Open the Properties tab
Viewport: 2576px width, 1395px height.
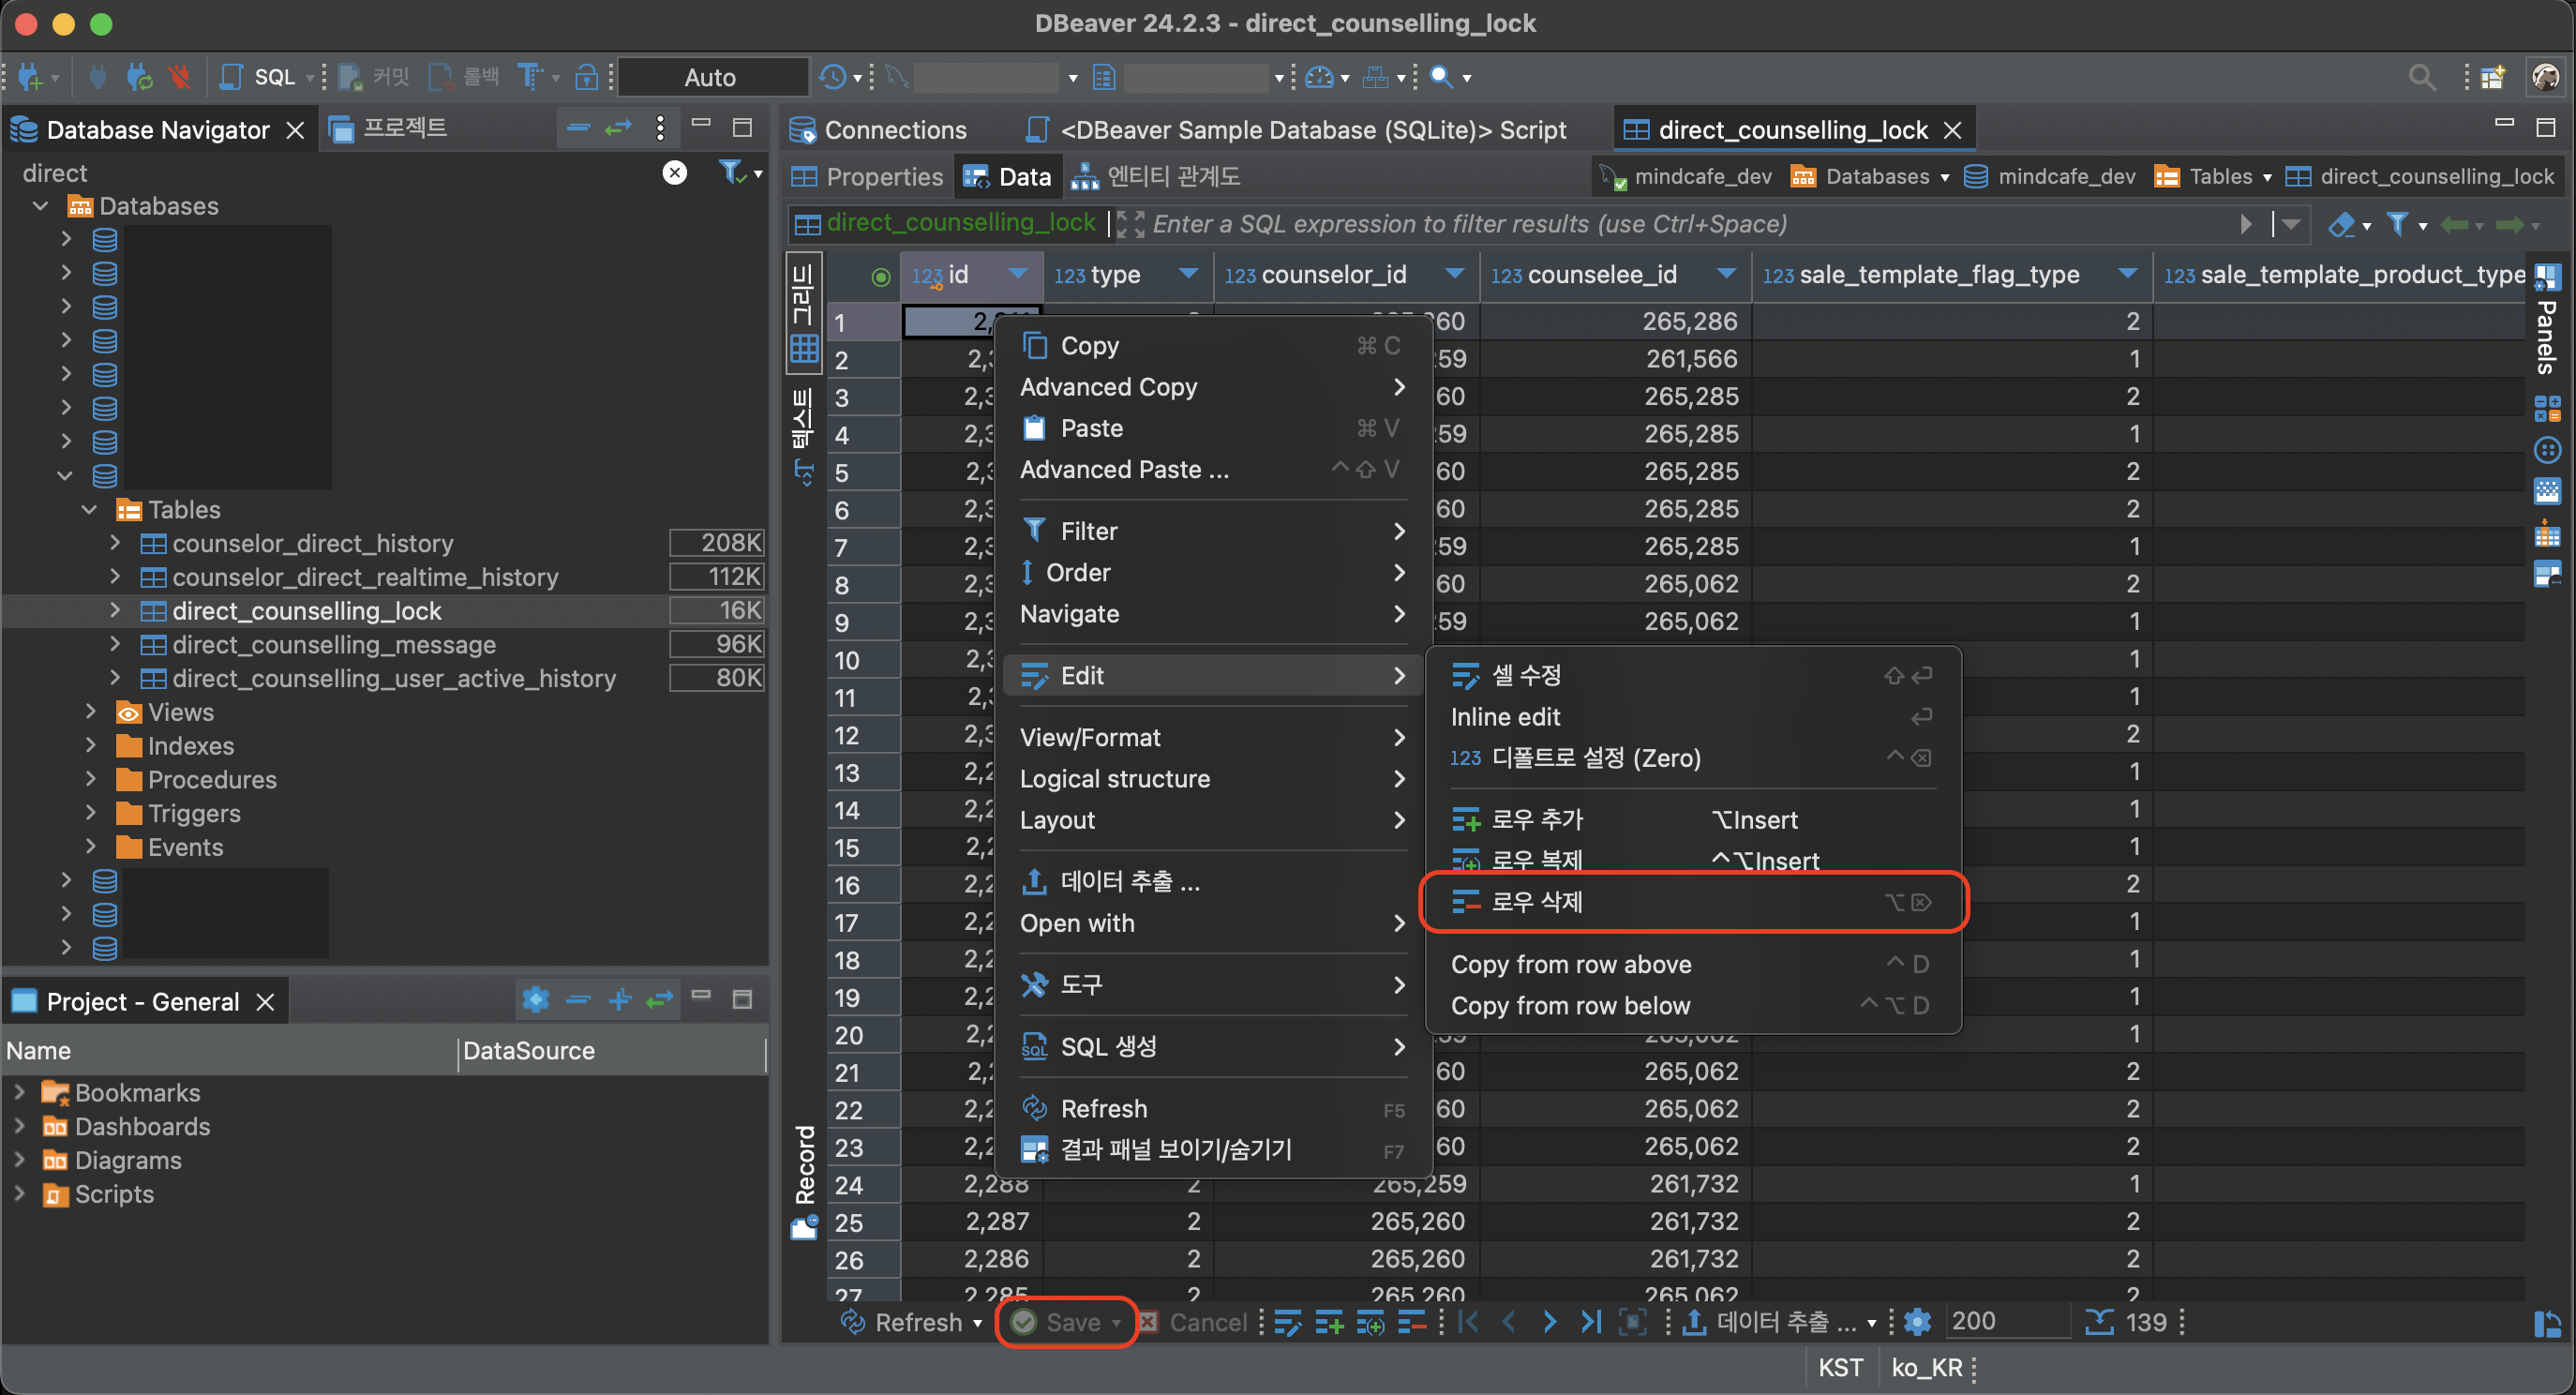868,176
